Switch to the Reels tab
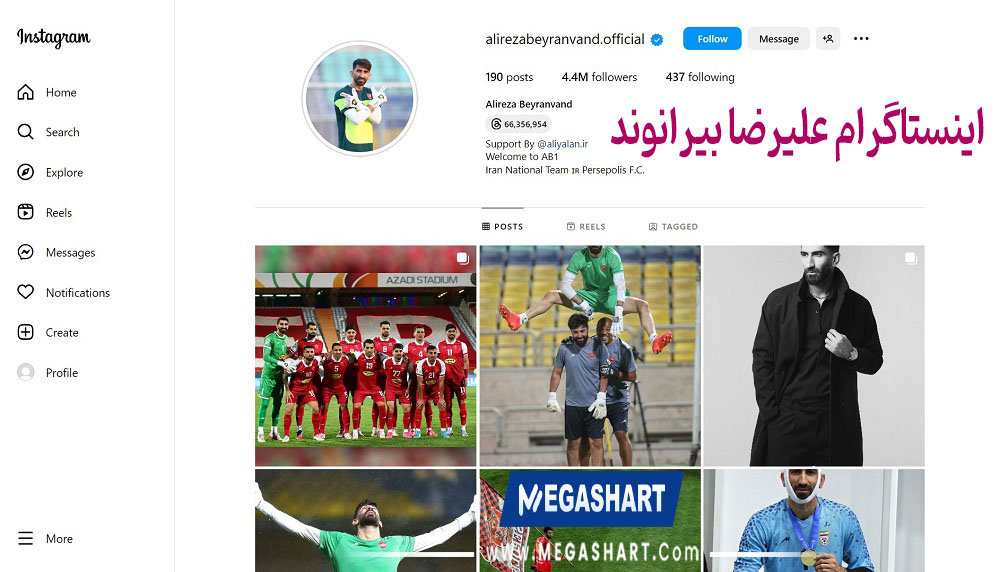Image resolution: width=1000 pixels, height=572 pixels. [x=586, y=226]
